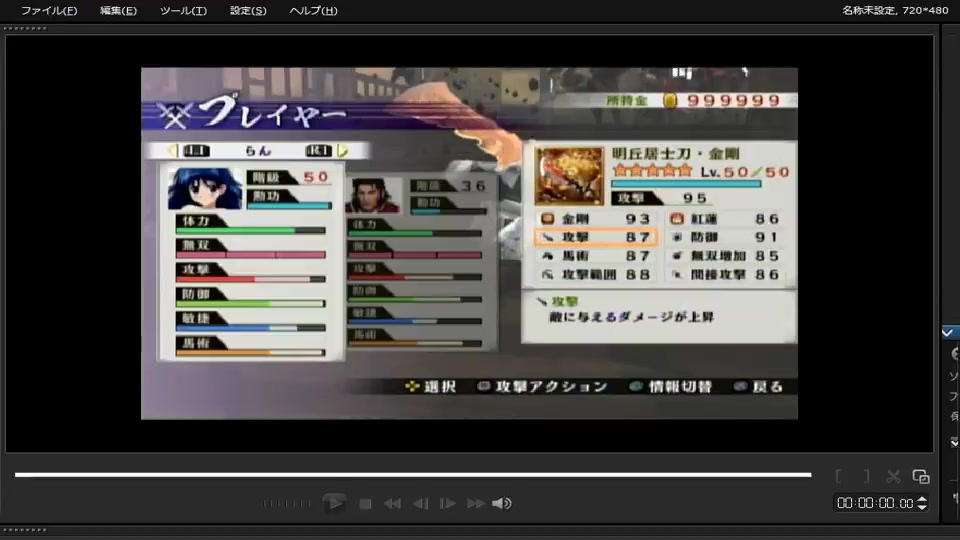Click the 戻る prompt in the preview
The width and height of the screenshot is (960, 540).
(759, 386)
